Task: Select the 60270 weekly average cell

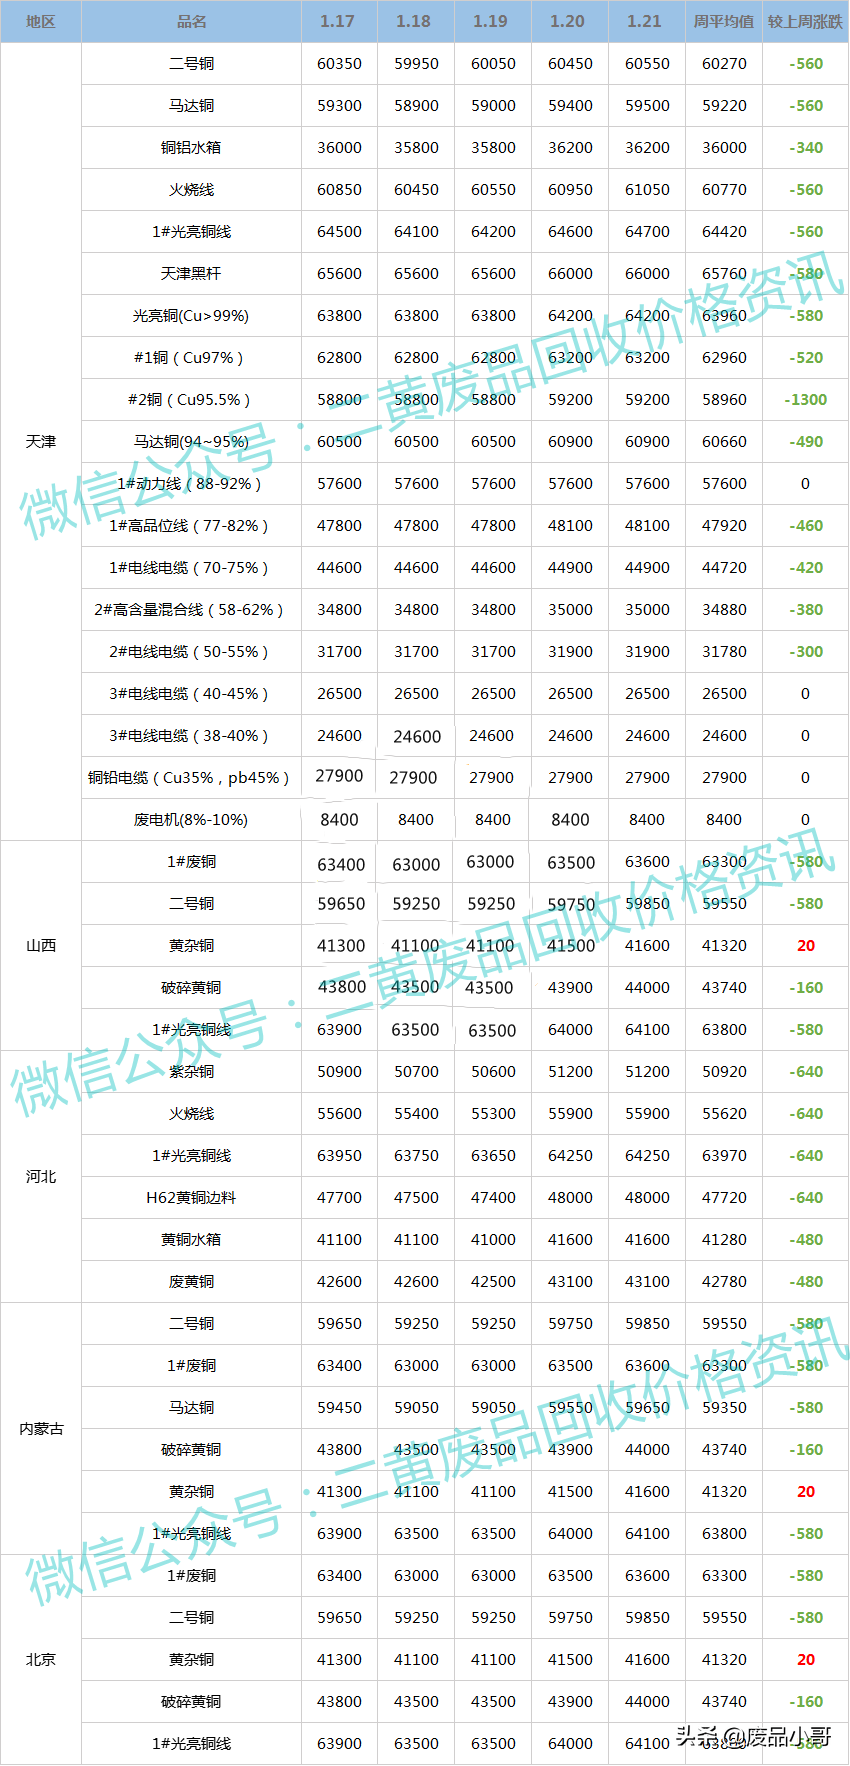Action: tap(724, 63)
